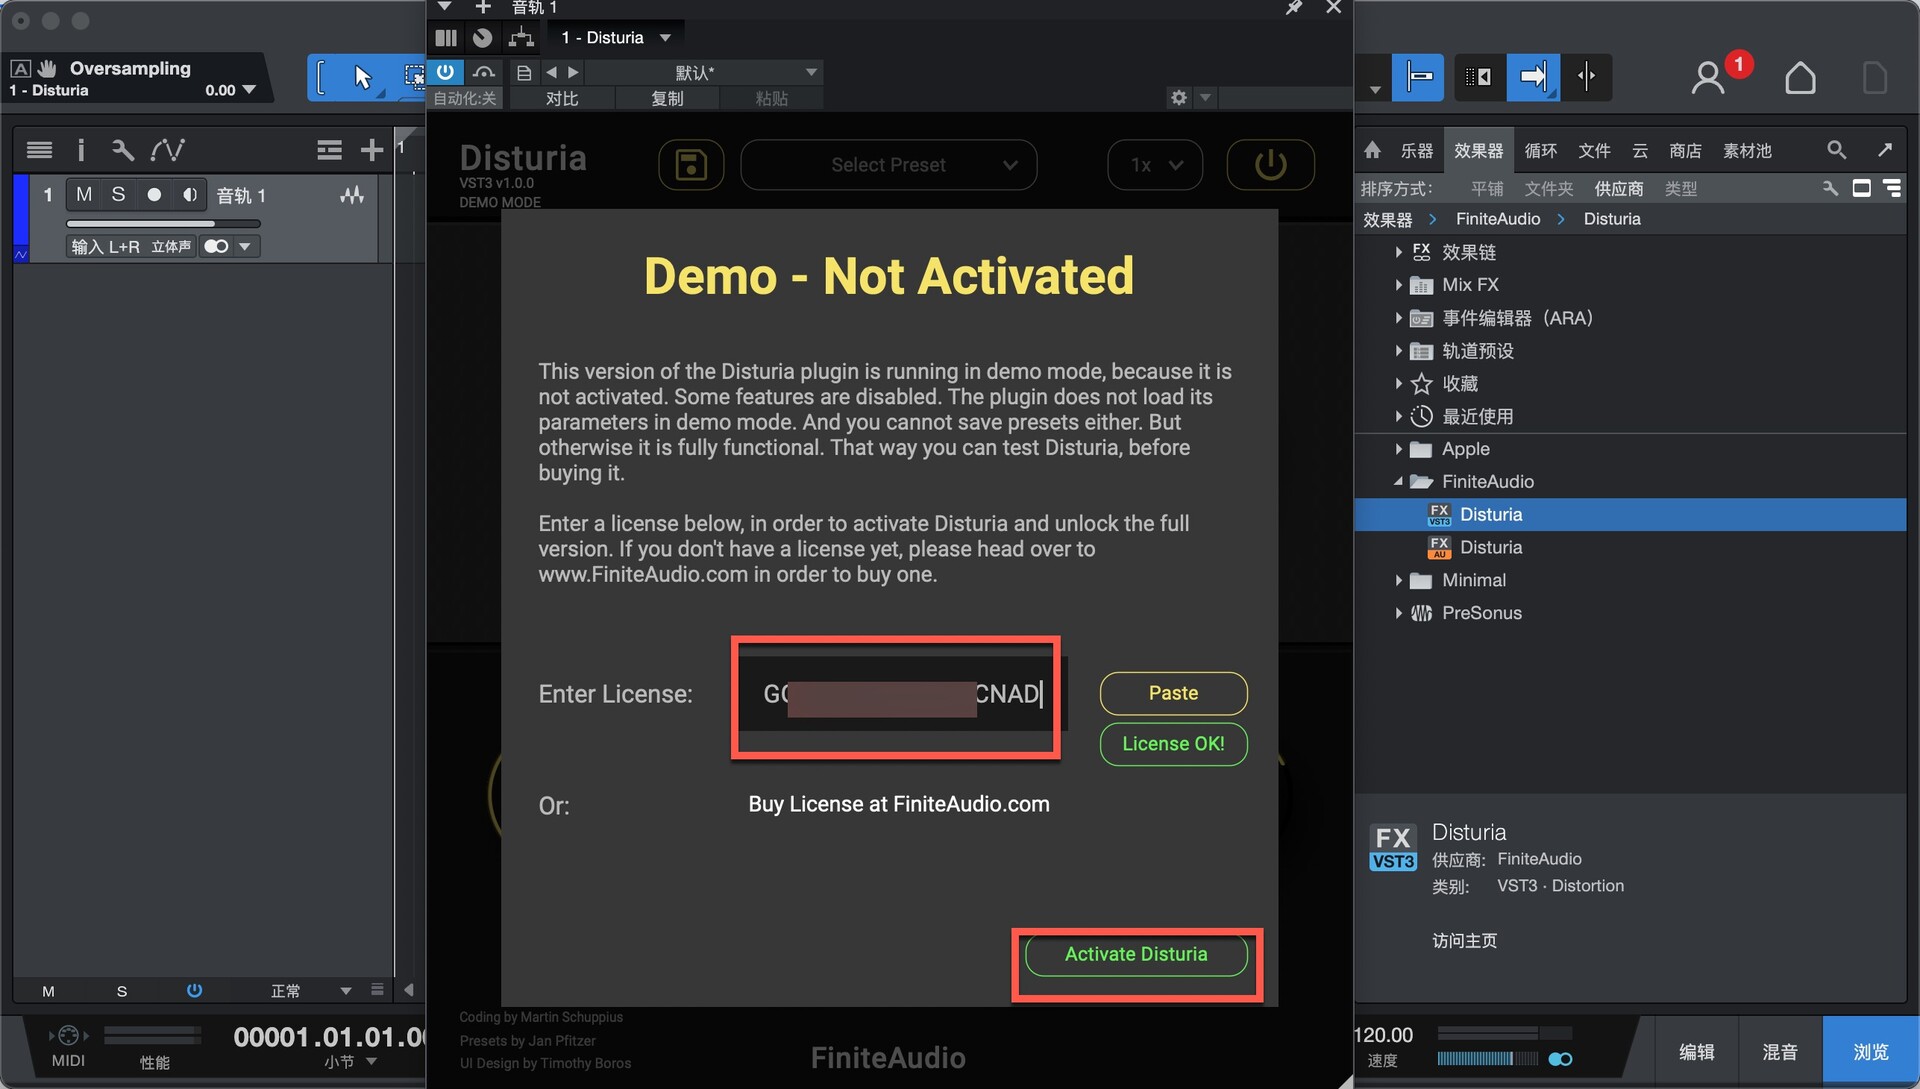Toggle Disturia large power button
Screen dimensions: 1920x1089
[1270, 165]
